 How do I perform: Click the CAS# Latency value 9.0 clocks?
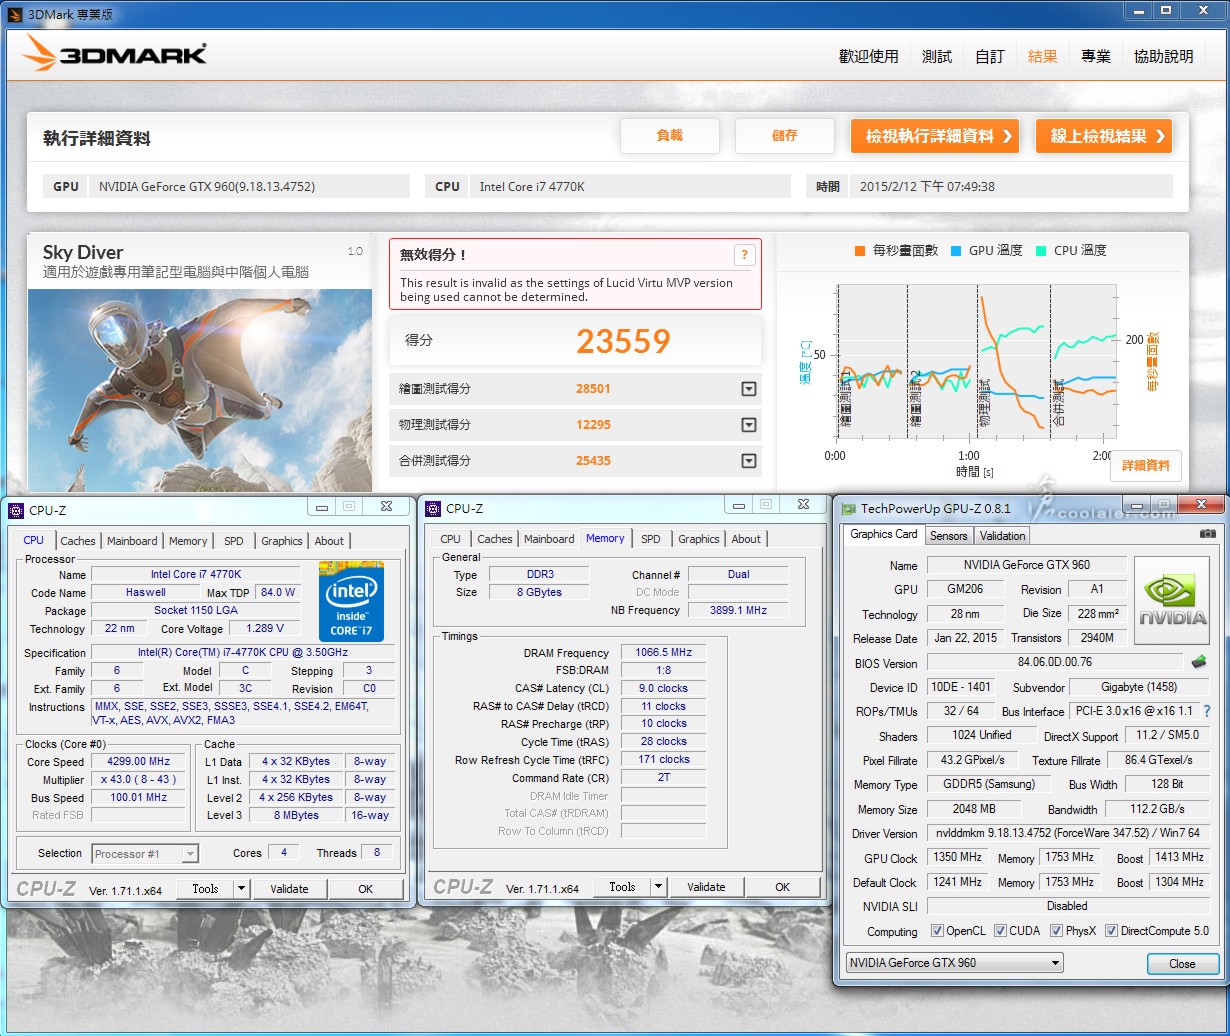[x=663, y=688]
